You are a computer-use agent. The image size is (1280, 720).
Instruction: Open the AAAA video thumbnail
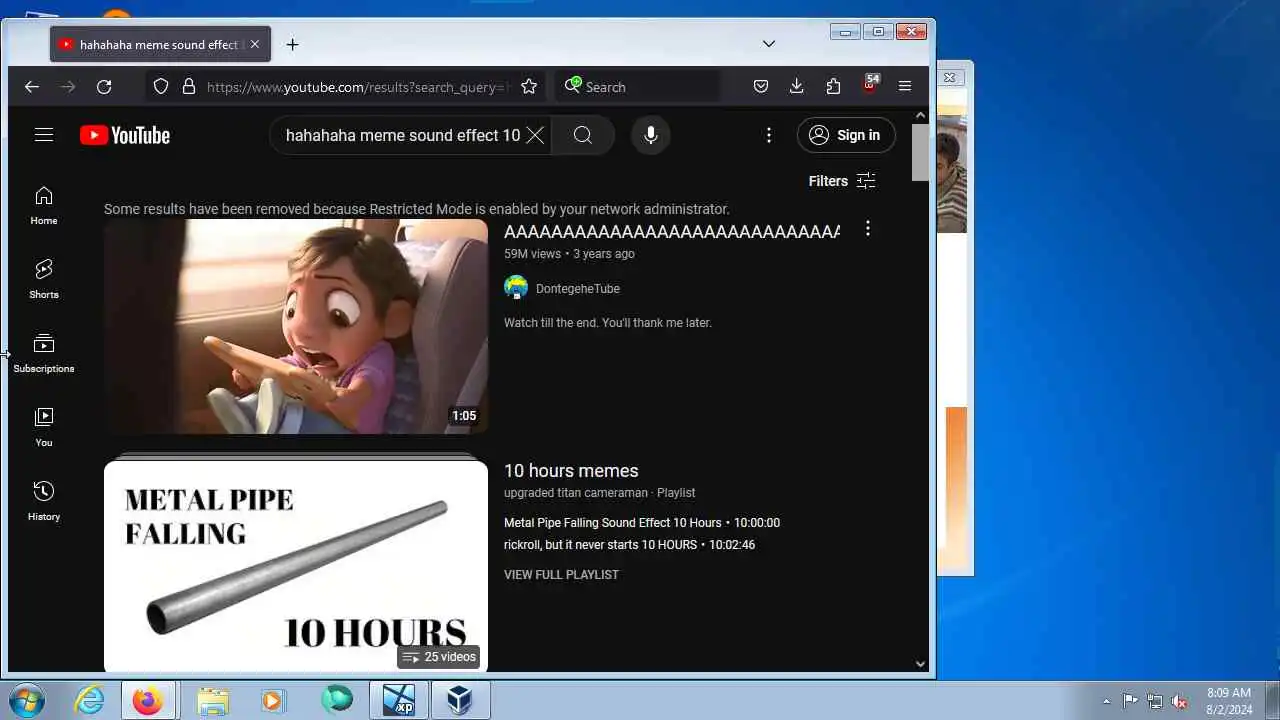296,326
